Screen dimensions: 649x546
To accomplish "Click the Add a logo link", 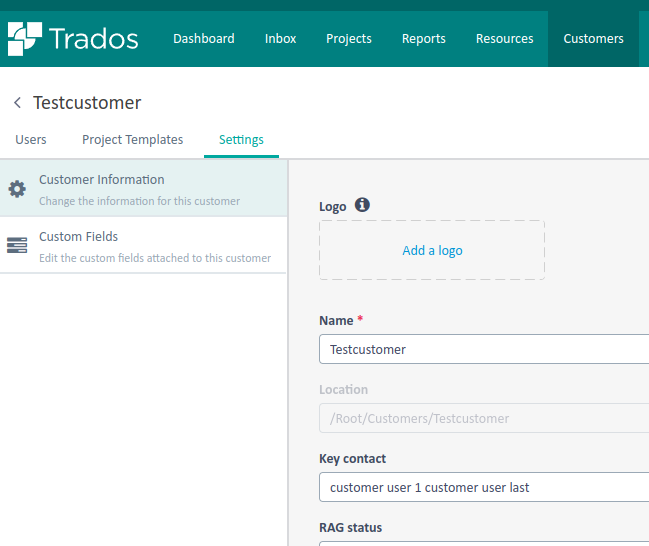I will point(432,250).
